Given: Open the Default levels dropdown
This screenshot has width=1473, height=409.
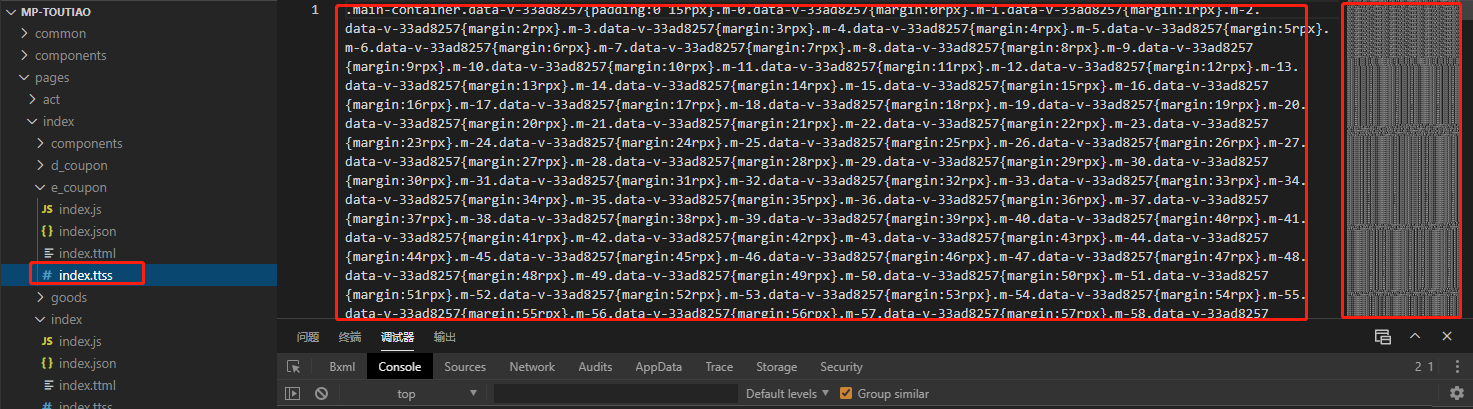Looking at the screenshot, I should [786, 394].
